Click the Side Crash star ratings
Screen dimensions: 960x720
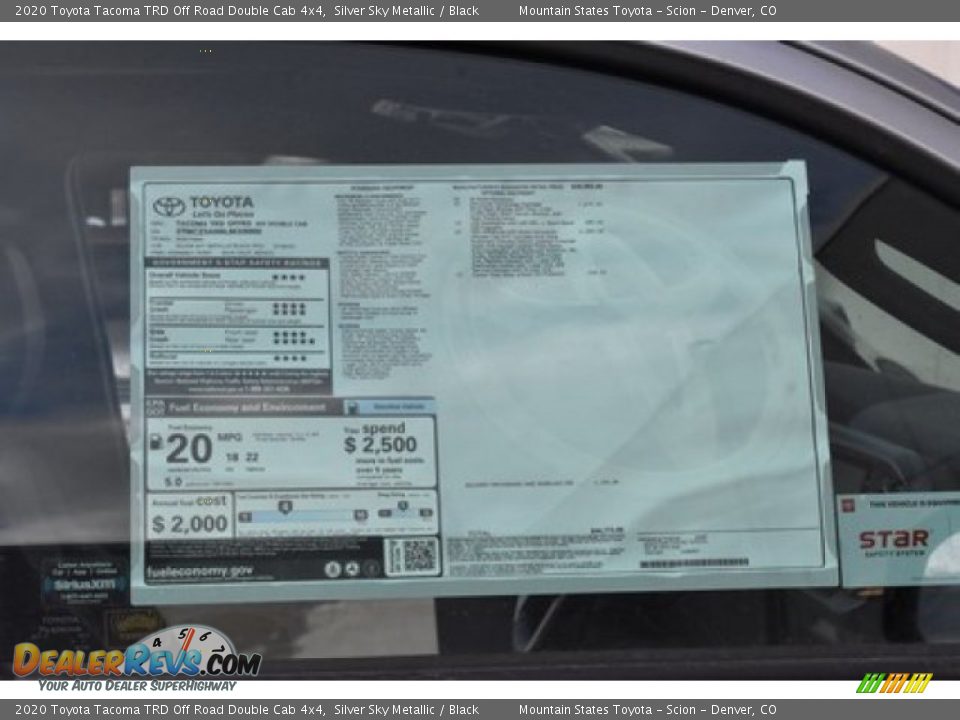[x=292, y=337]
